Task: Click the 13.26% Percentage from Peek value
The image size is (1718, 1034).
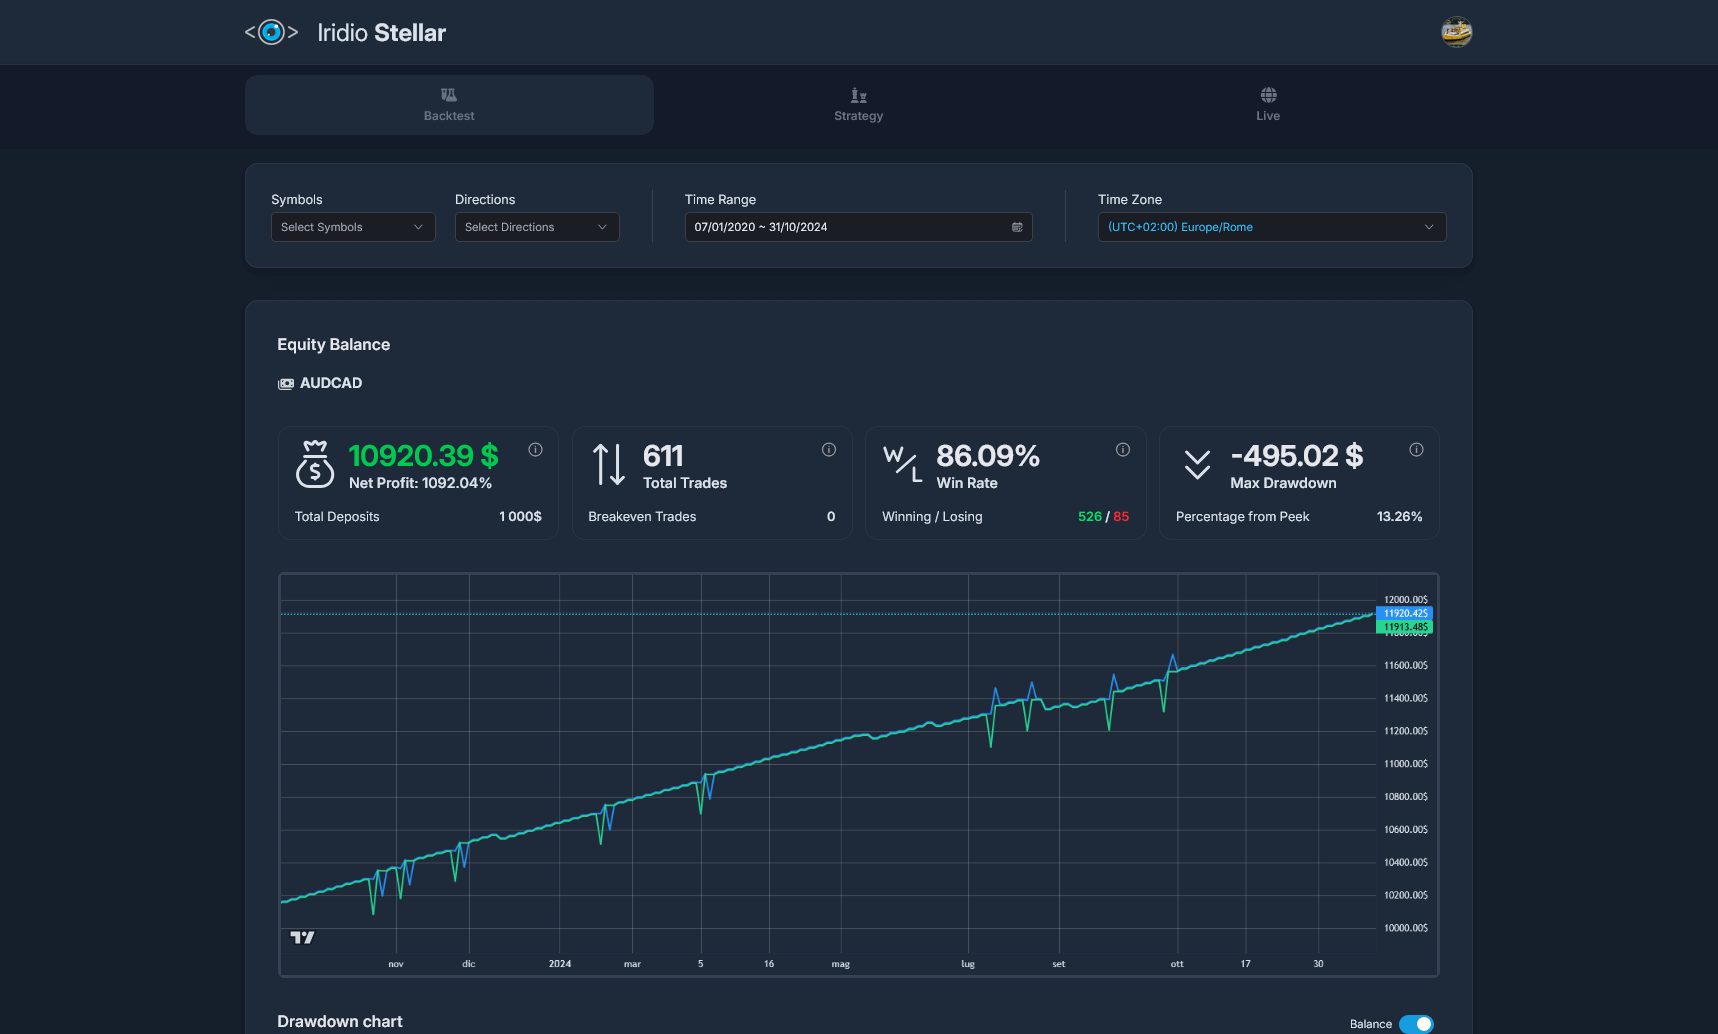Action: pos(1399,517)
